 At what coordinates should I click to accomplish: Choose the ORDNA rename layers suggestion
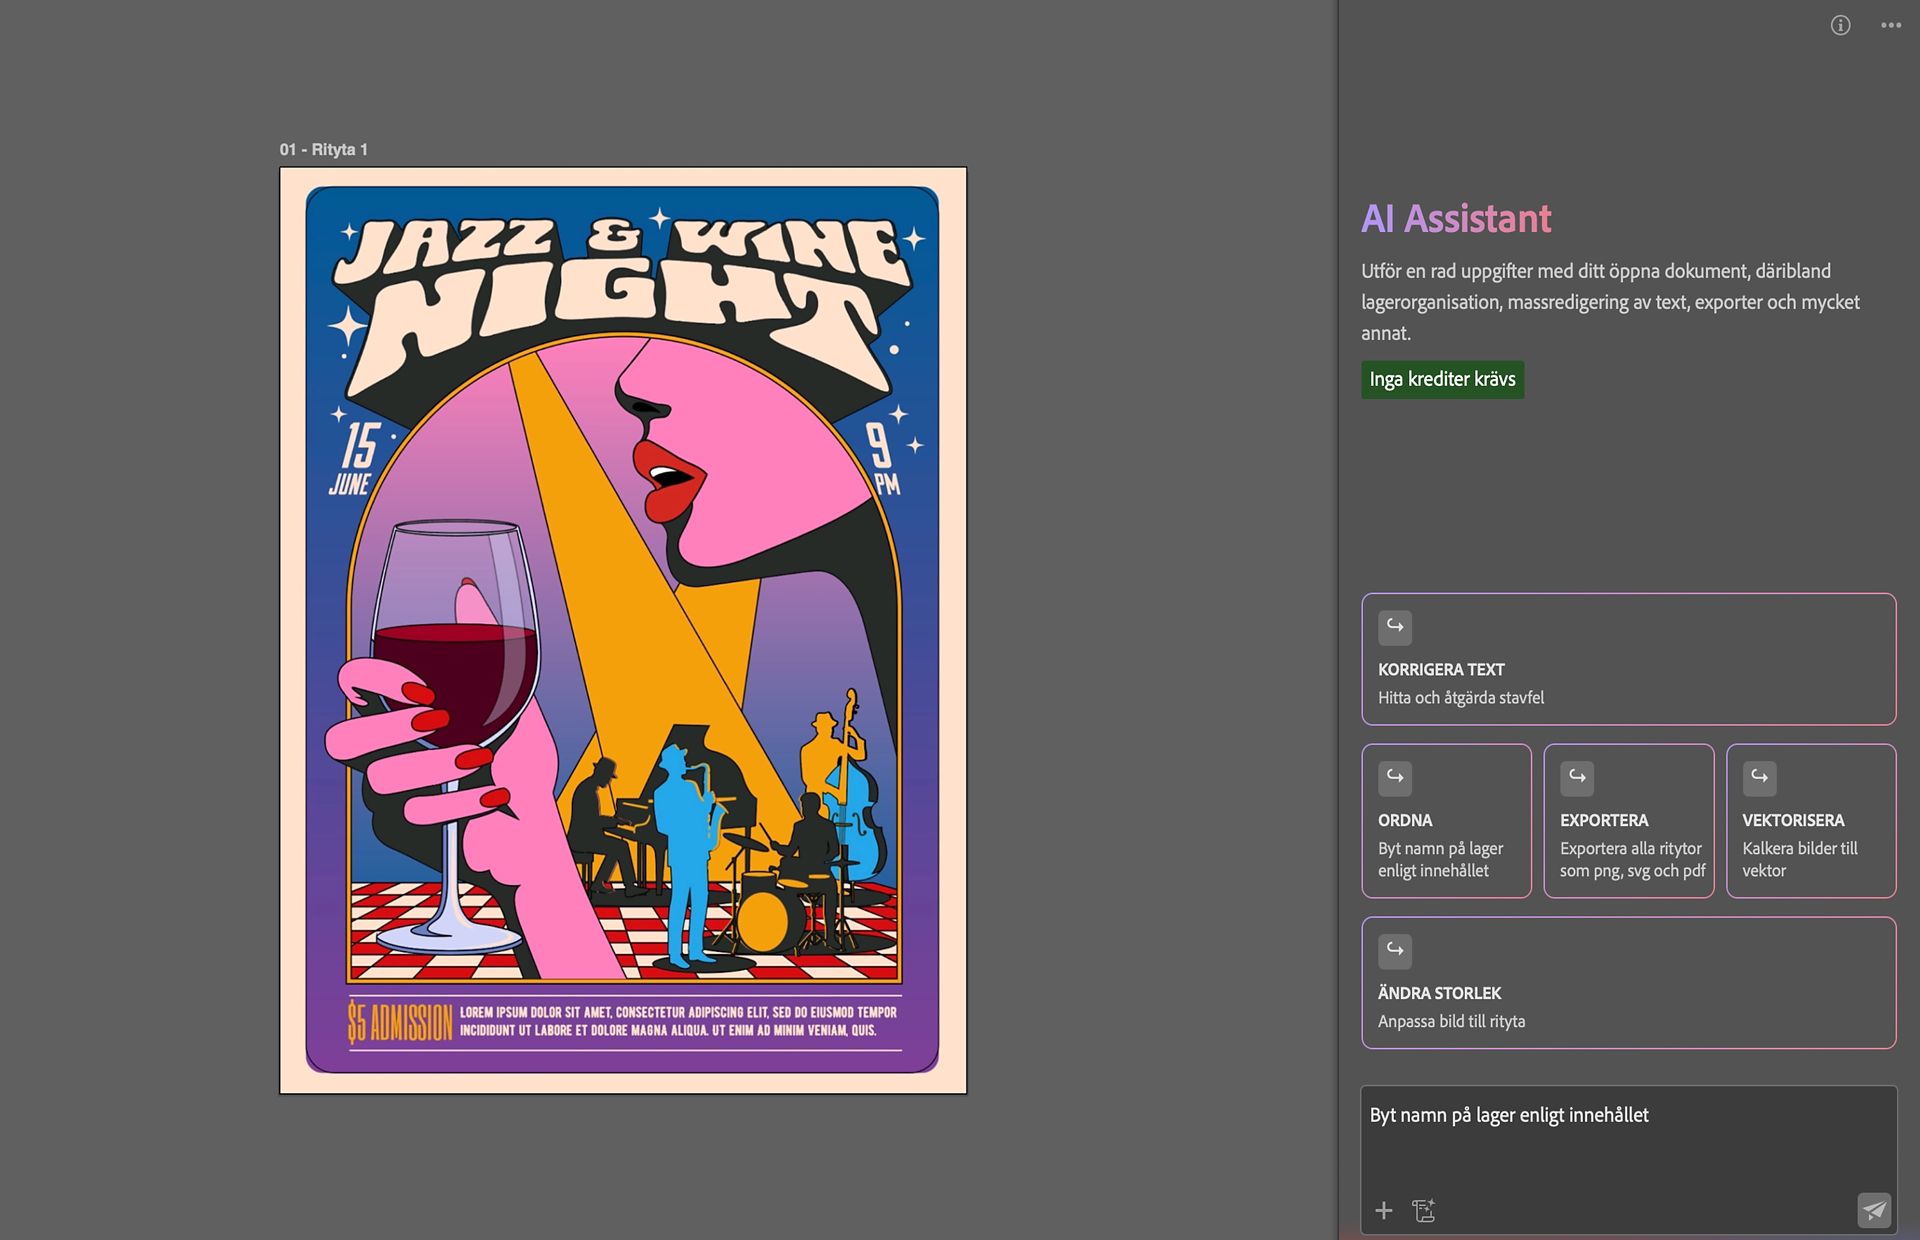[x=1446, y=821]
